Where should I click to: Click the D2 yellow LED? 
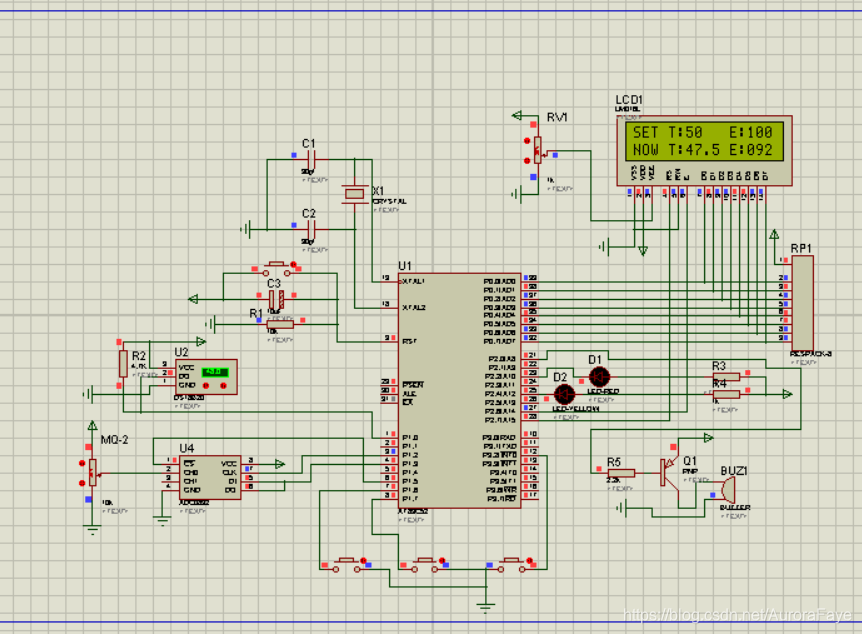pyautogui.click(x=564, y=394)
